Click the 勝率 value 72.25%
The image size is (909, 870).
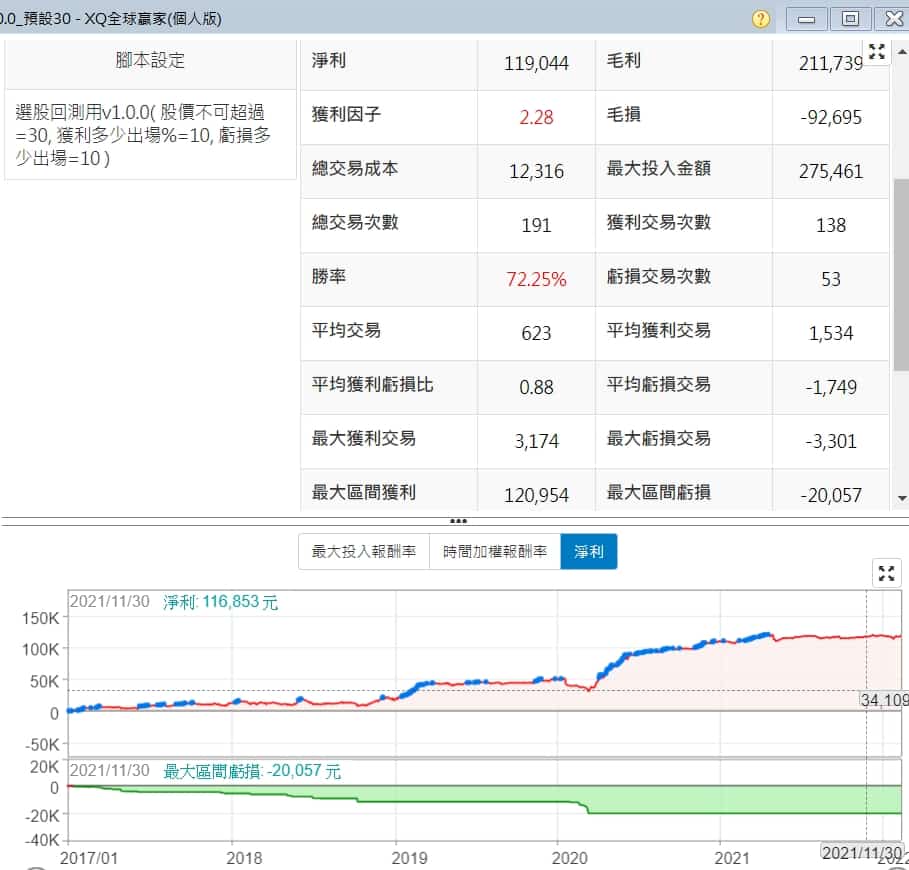tap(536, 279)
